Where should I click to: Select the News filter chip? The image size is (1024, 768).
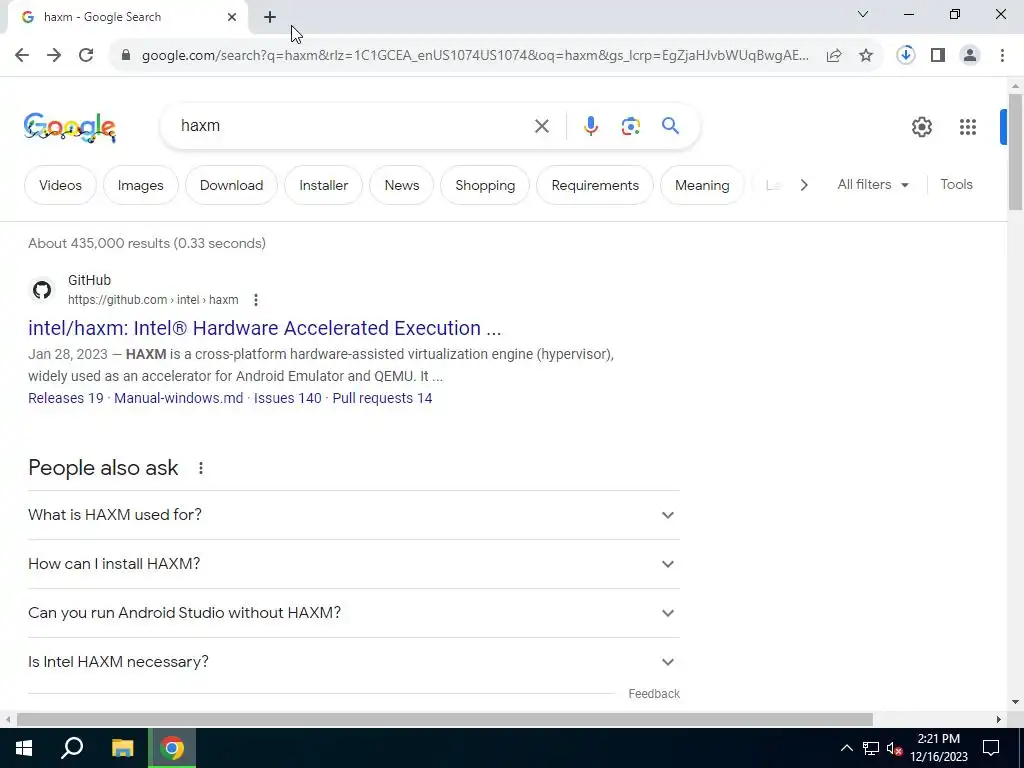click(x=402, y=185)
